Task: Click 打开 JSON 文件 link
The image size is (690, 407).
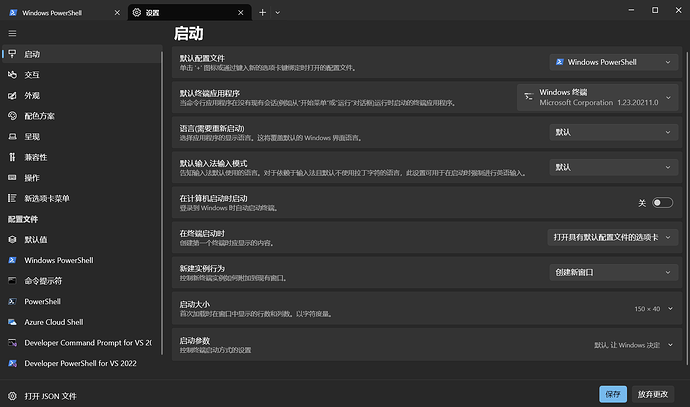Action: click(x=50, y=396)
